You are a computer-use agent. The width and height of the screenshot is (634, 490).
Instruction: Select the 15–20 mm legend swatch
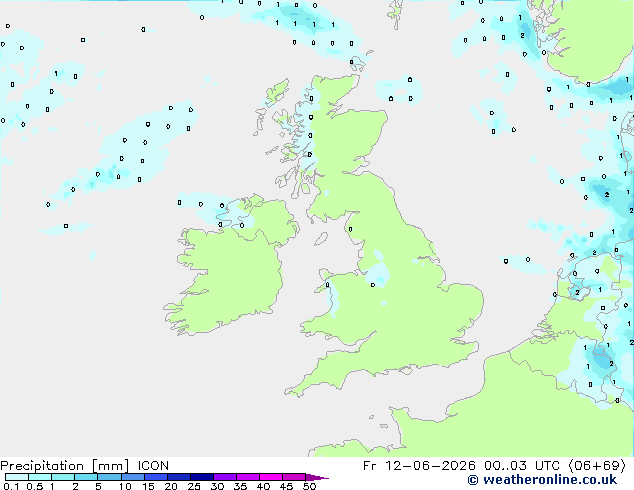tap(156, 477)
